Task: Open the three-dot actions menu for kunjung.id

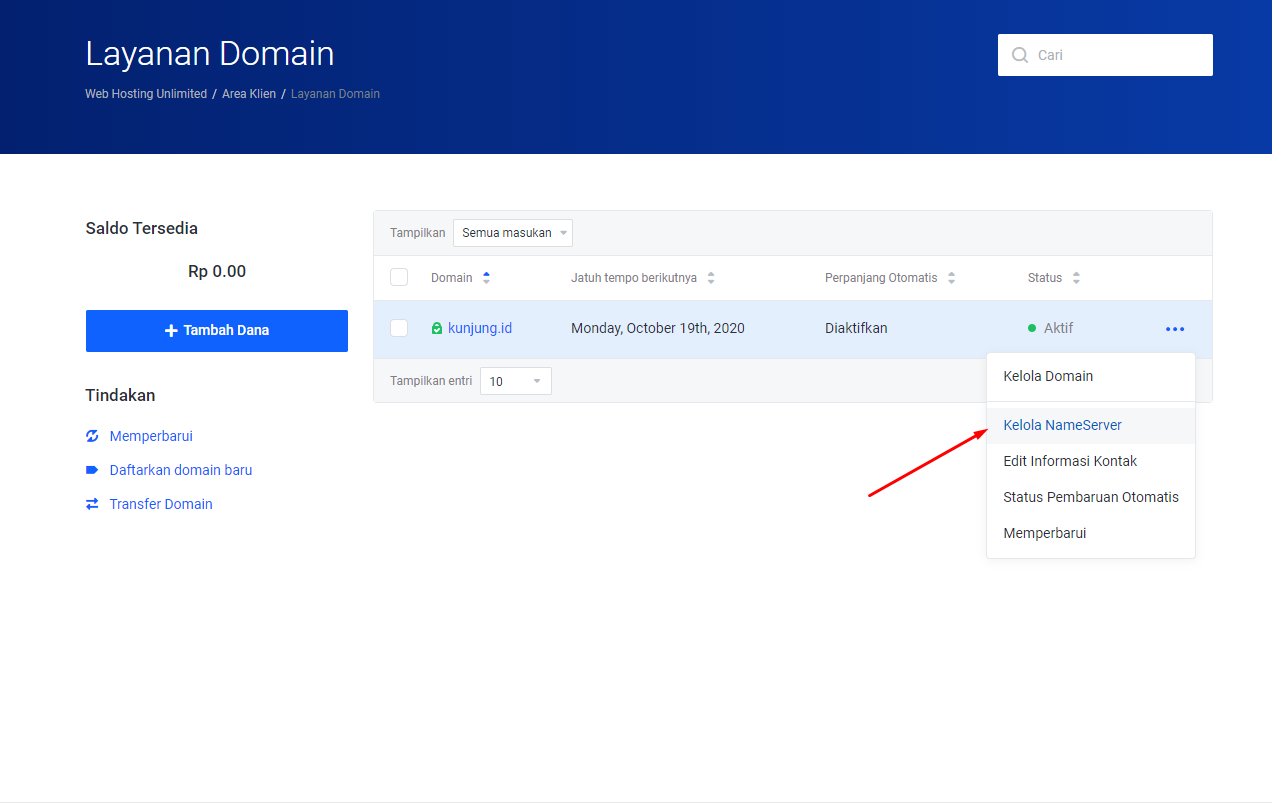Action: tap(1175, 328)
